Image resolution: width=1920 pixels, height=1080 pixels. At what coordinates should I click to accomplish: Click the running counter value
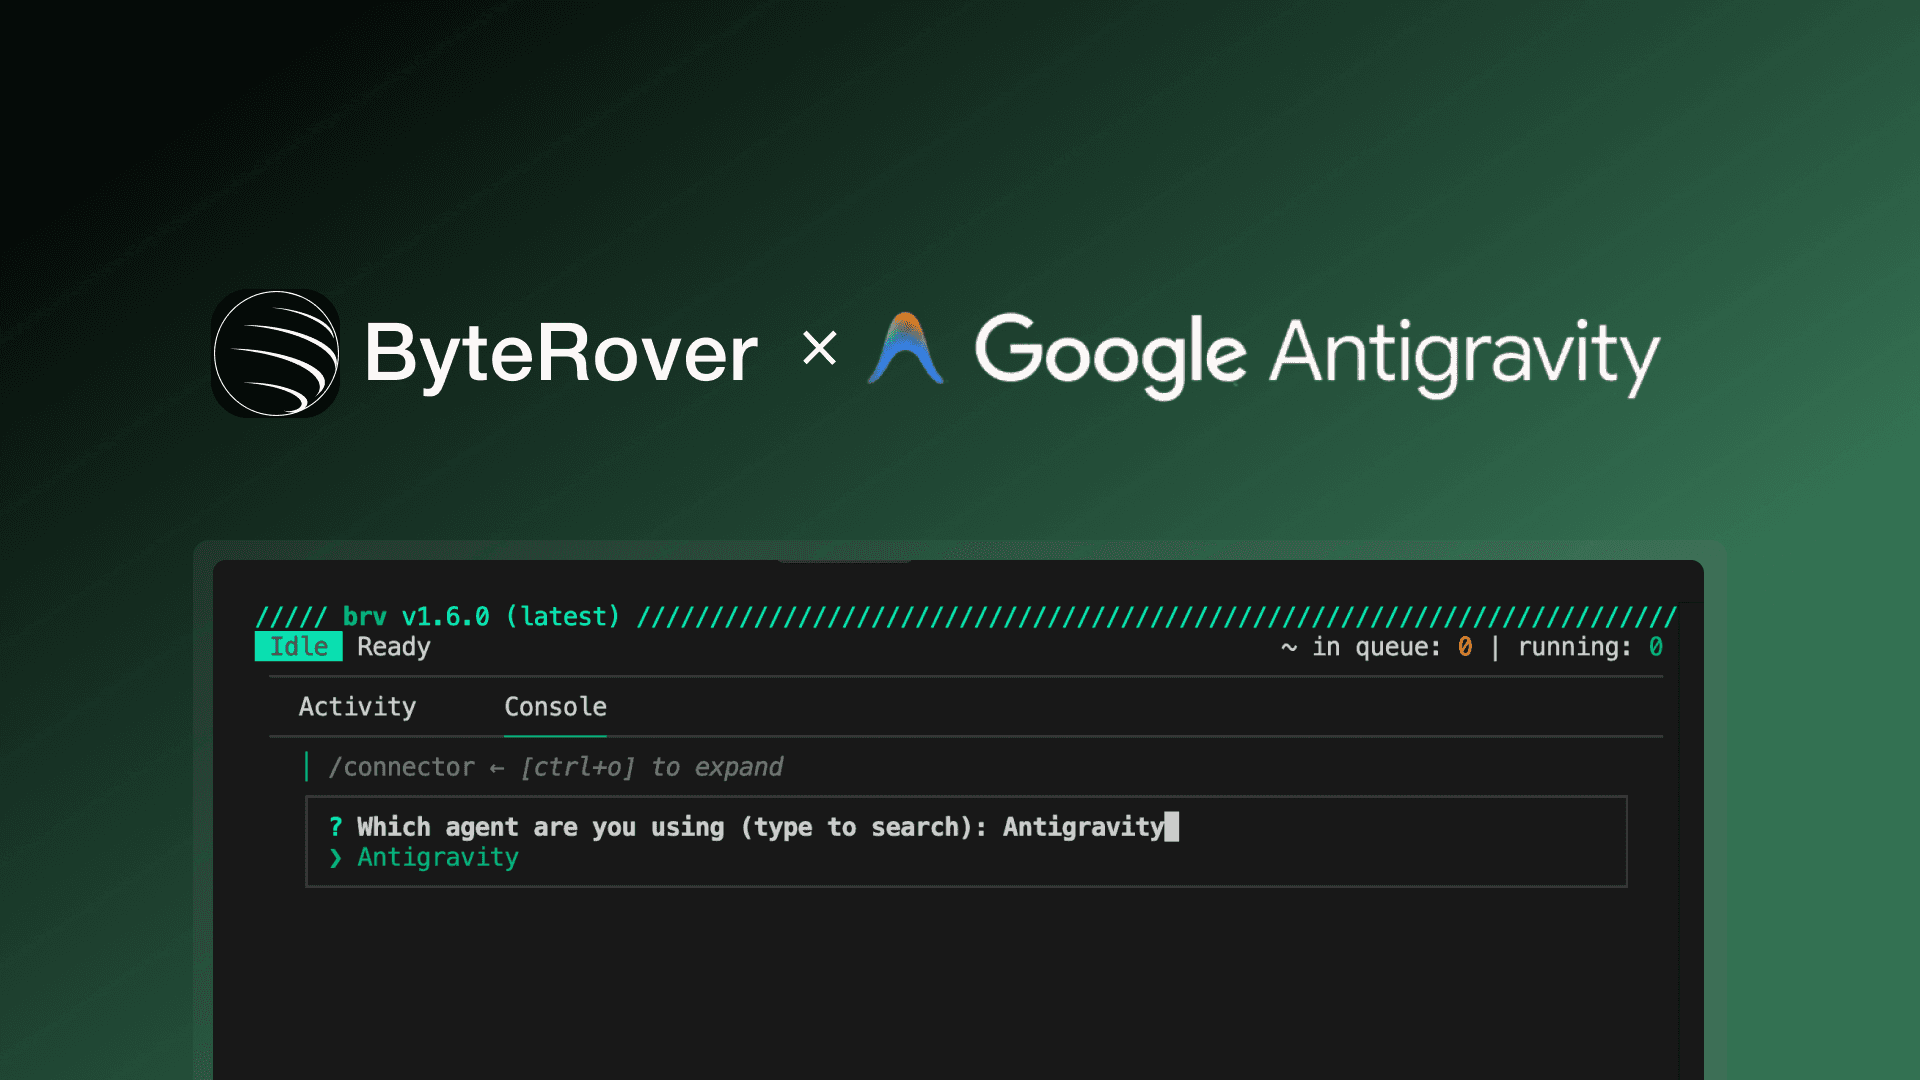pyautogui.click(x=1656, y=647)
